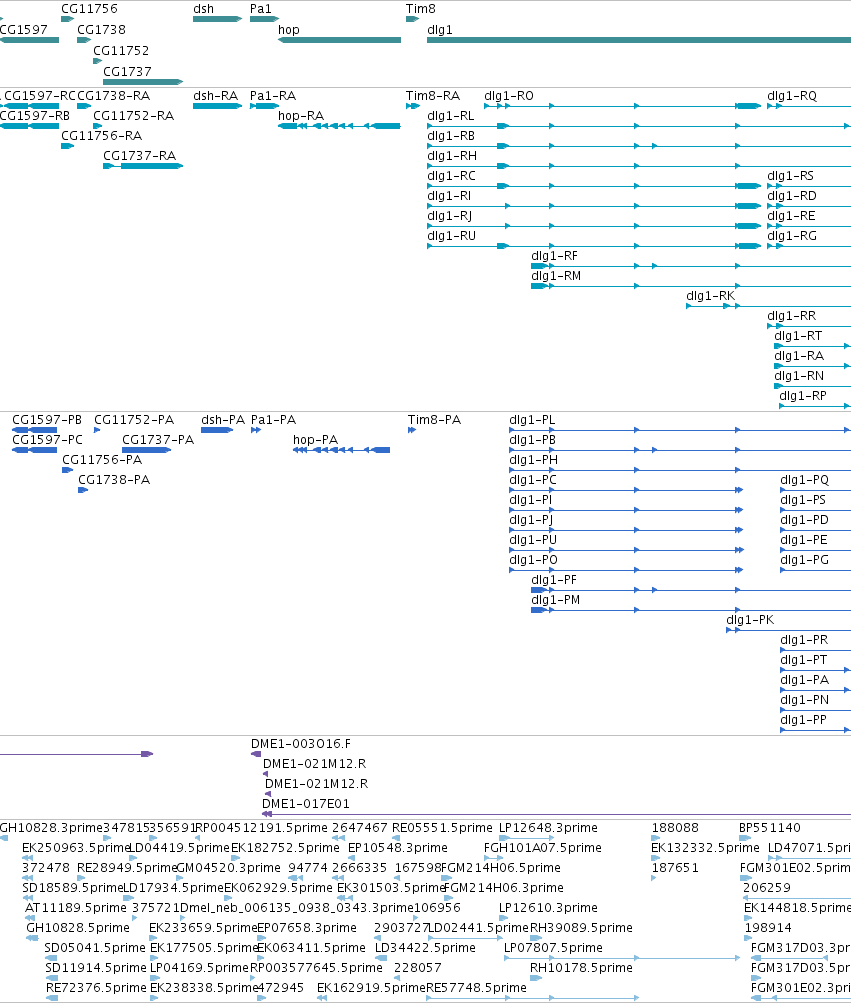Click the RH10178.5prime EST label

click(x=581, y=968)
